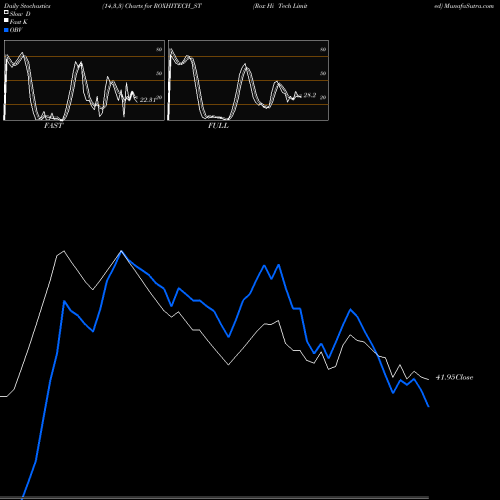This screenshot has width=500, height=500.
Task: Click the '41.95Close' price label
Action: (x=454, y=377)
